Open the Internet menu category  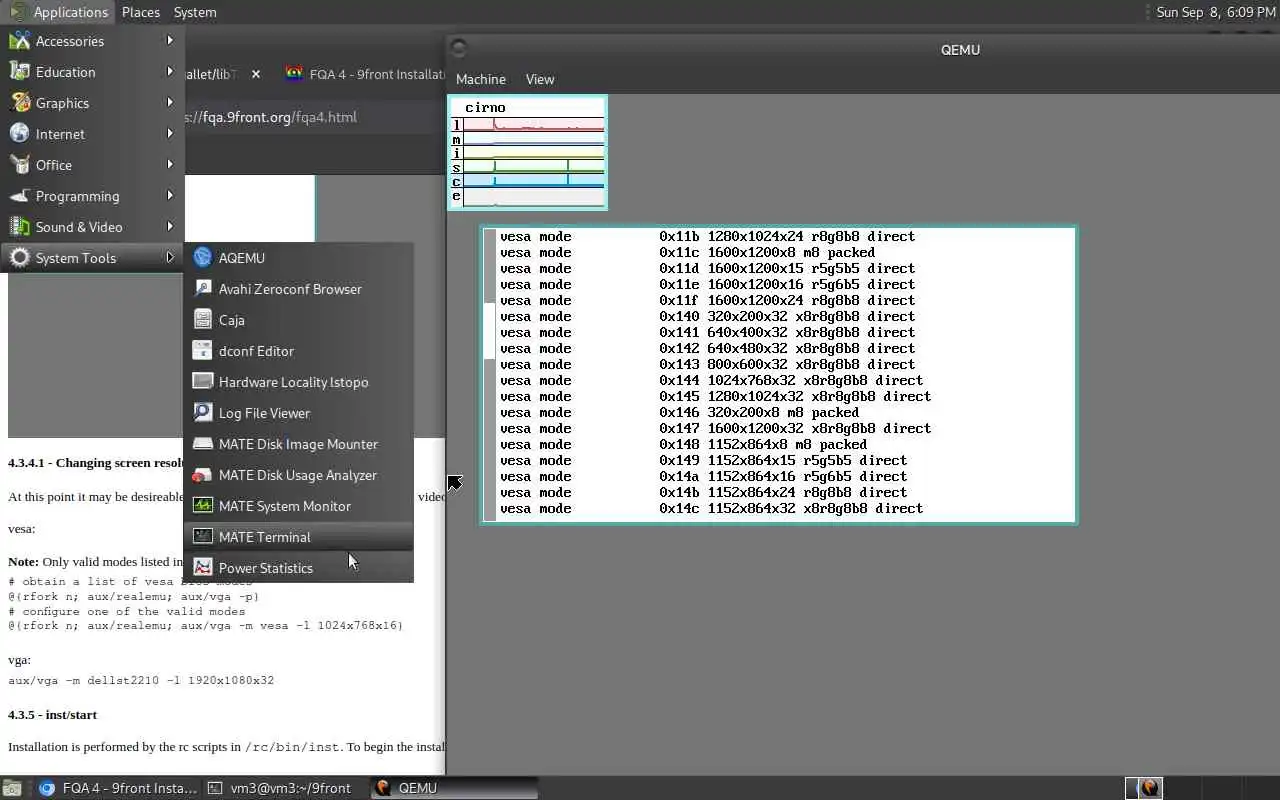click(x=92, y=134)
